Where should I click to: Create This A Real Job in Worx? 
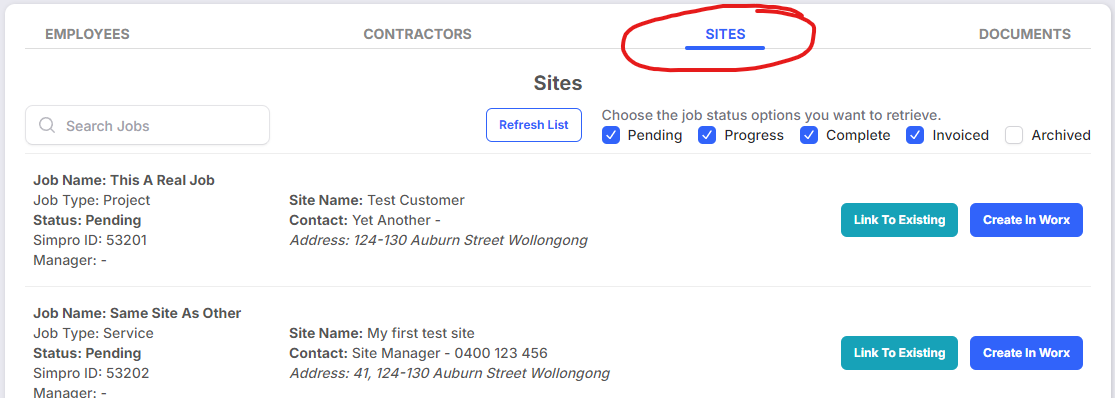(1026, 220)
